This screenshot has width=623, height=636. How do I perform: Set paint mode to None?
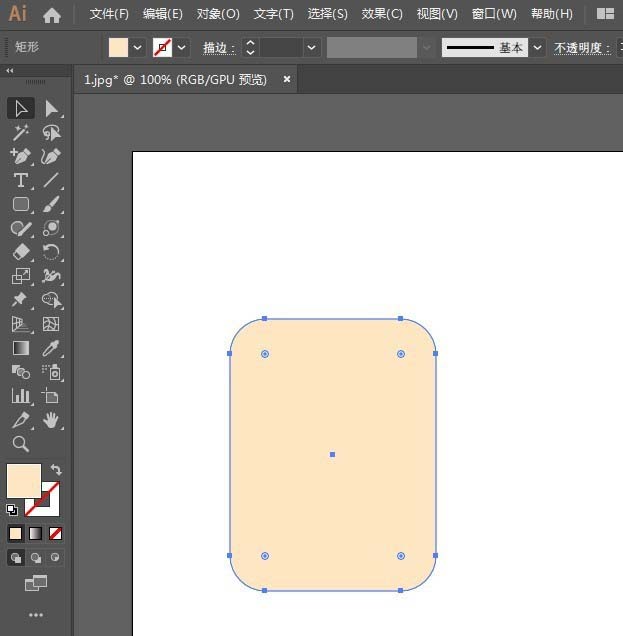(x=55, y=533)
